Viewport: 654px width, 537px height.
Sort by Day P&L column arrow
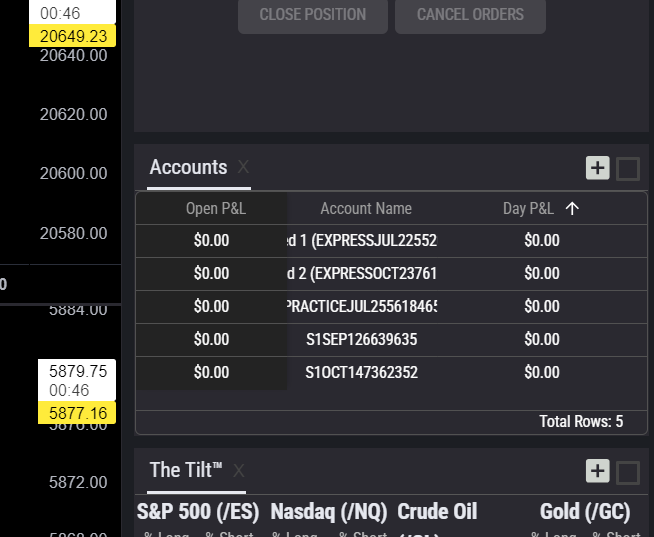click(572, 208)
